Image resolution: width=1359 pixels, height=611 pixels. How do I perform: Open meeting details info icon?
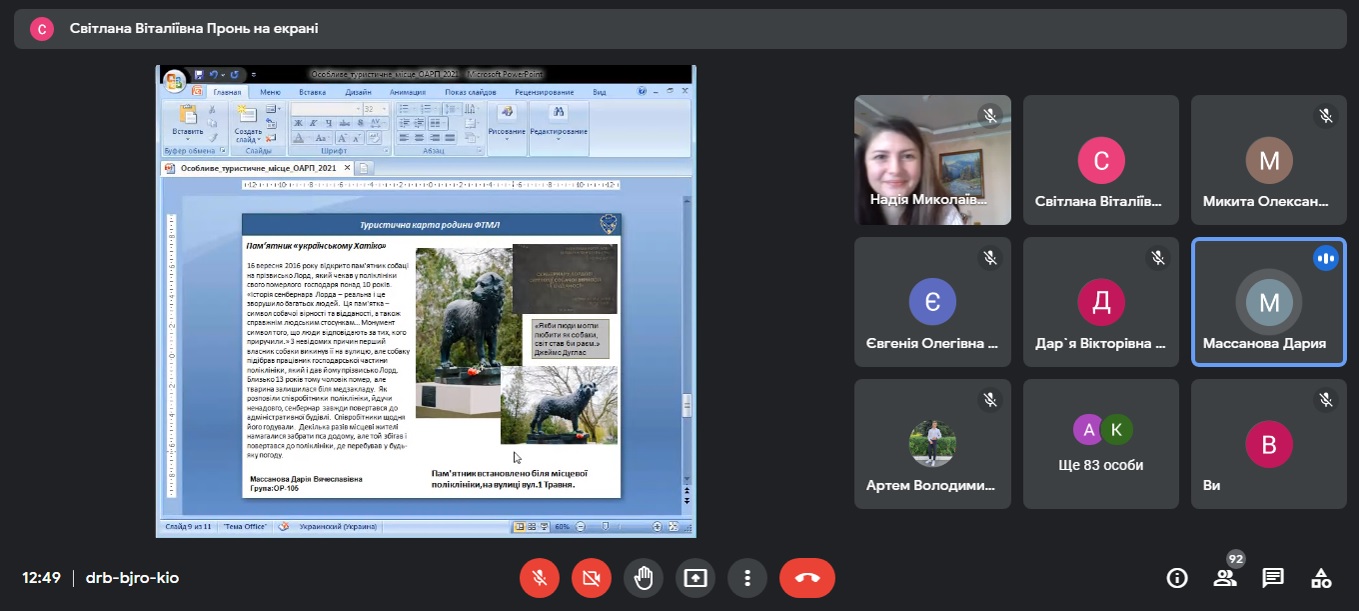(1177, 578)
